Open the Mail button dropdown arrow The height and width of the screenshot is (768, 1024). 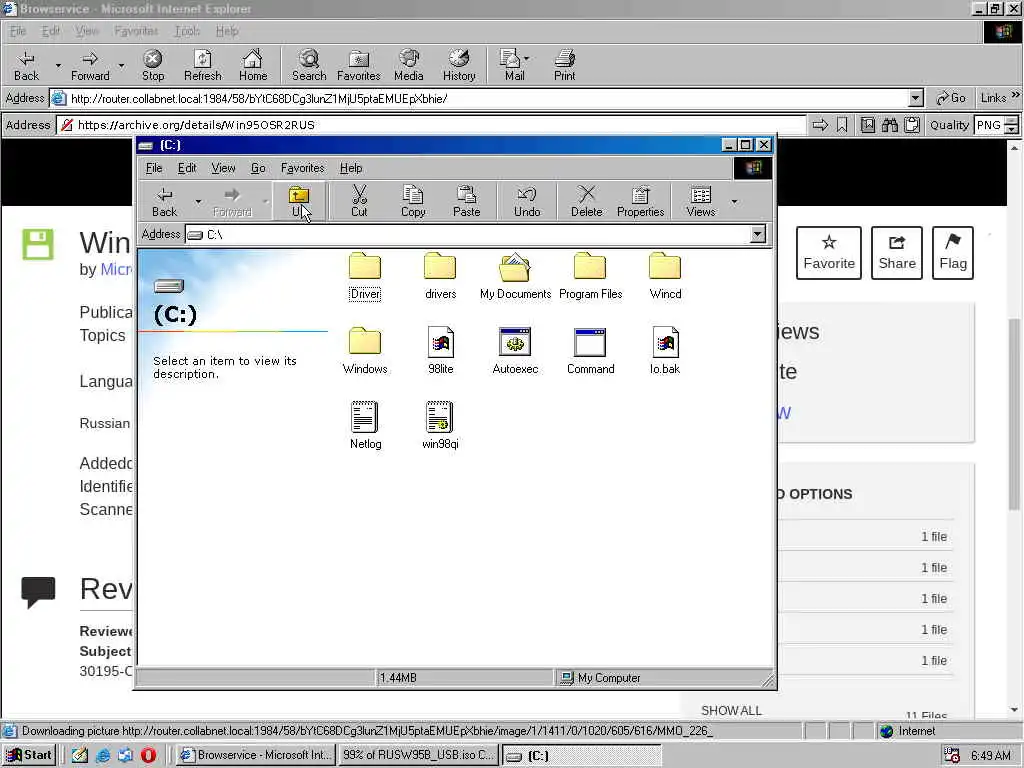tap(526, 58)
